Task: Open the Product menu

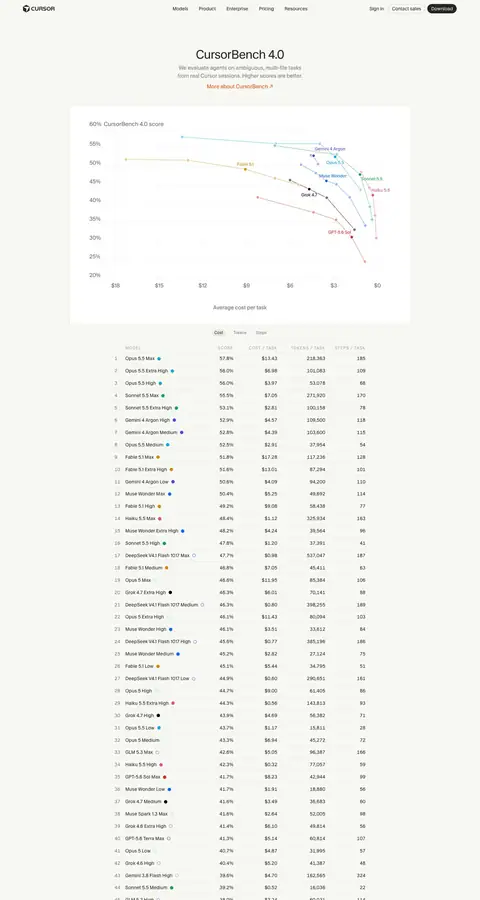Action: pyautogui.click(x=207, y=9)
